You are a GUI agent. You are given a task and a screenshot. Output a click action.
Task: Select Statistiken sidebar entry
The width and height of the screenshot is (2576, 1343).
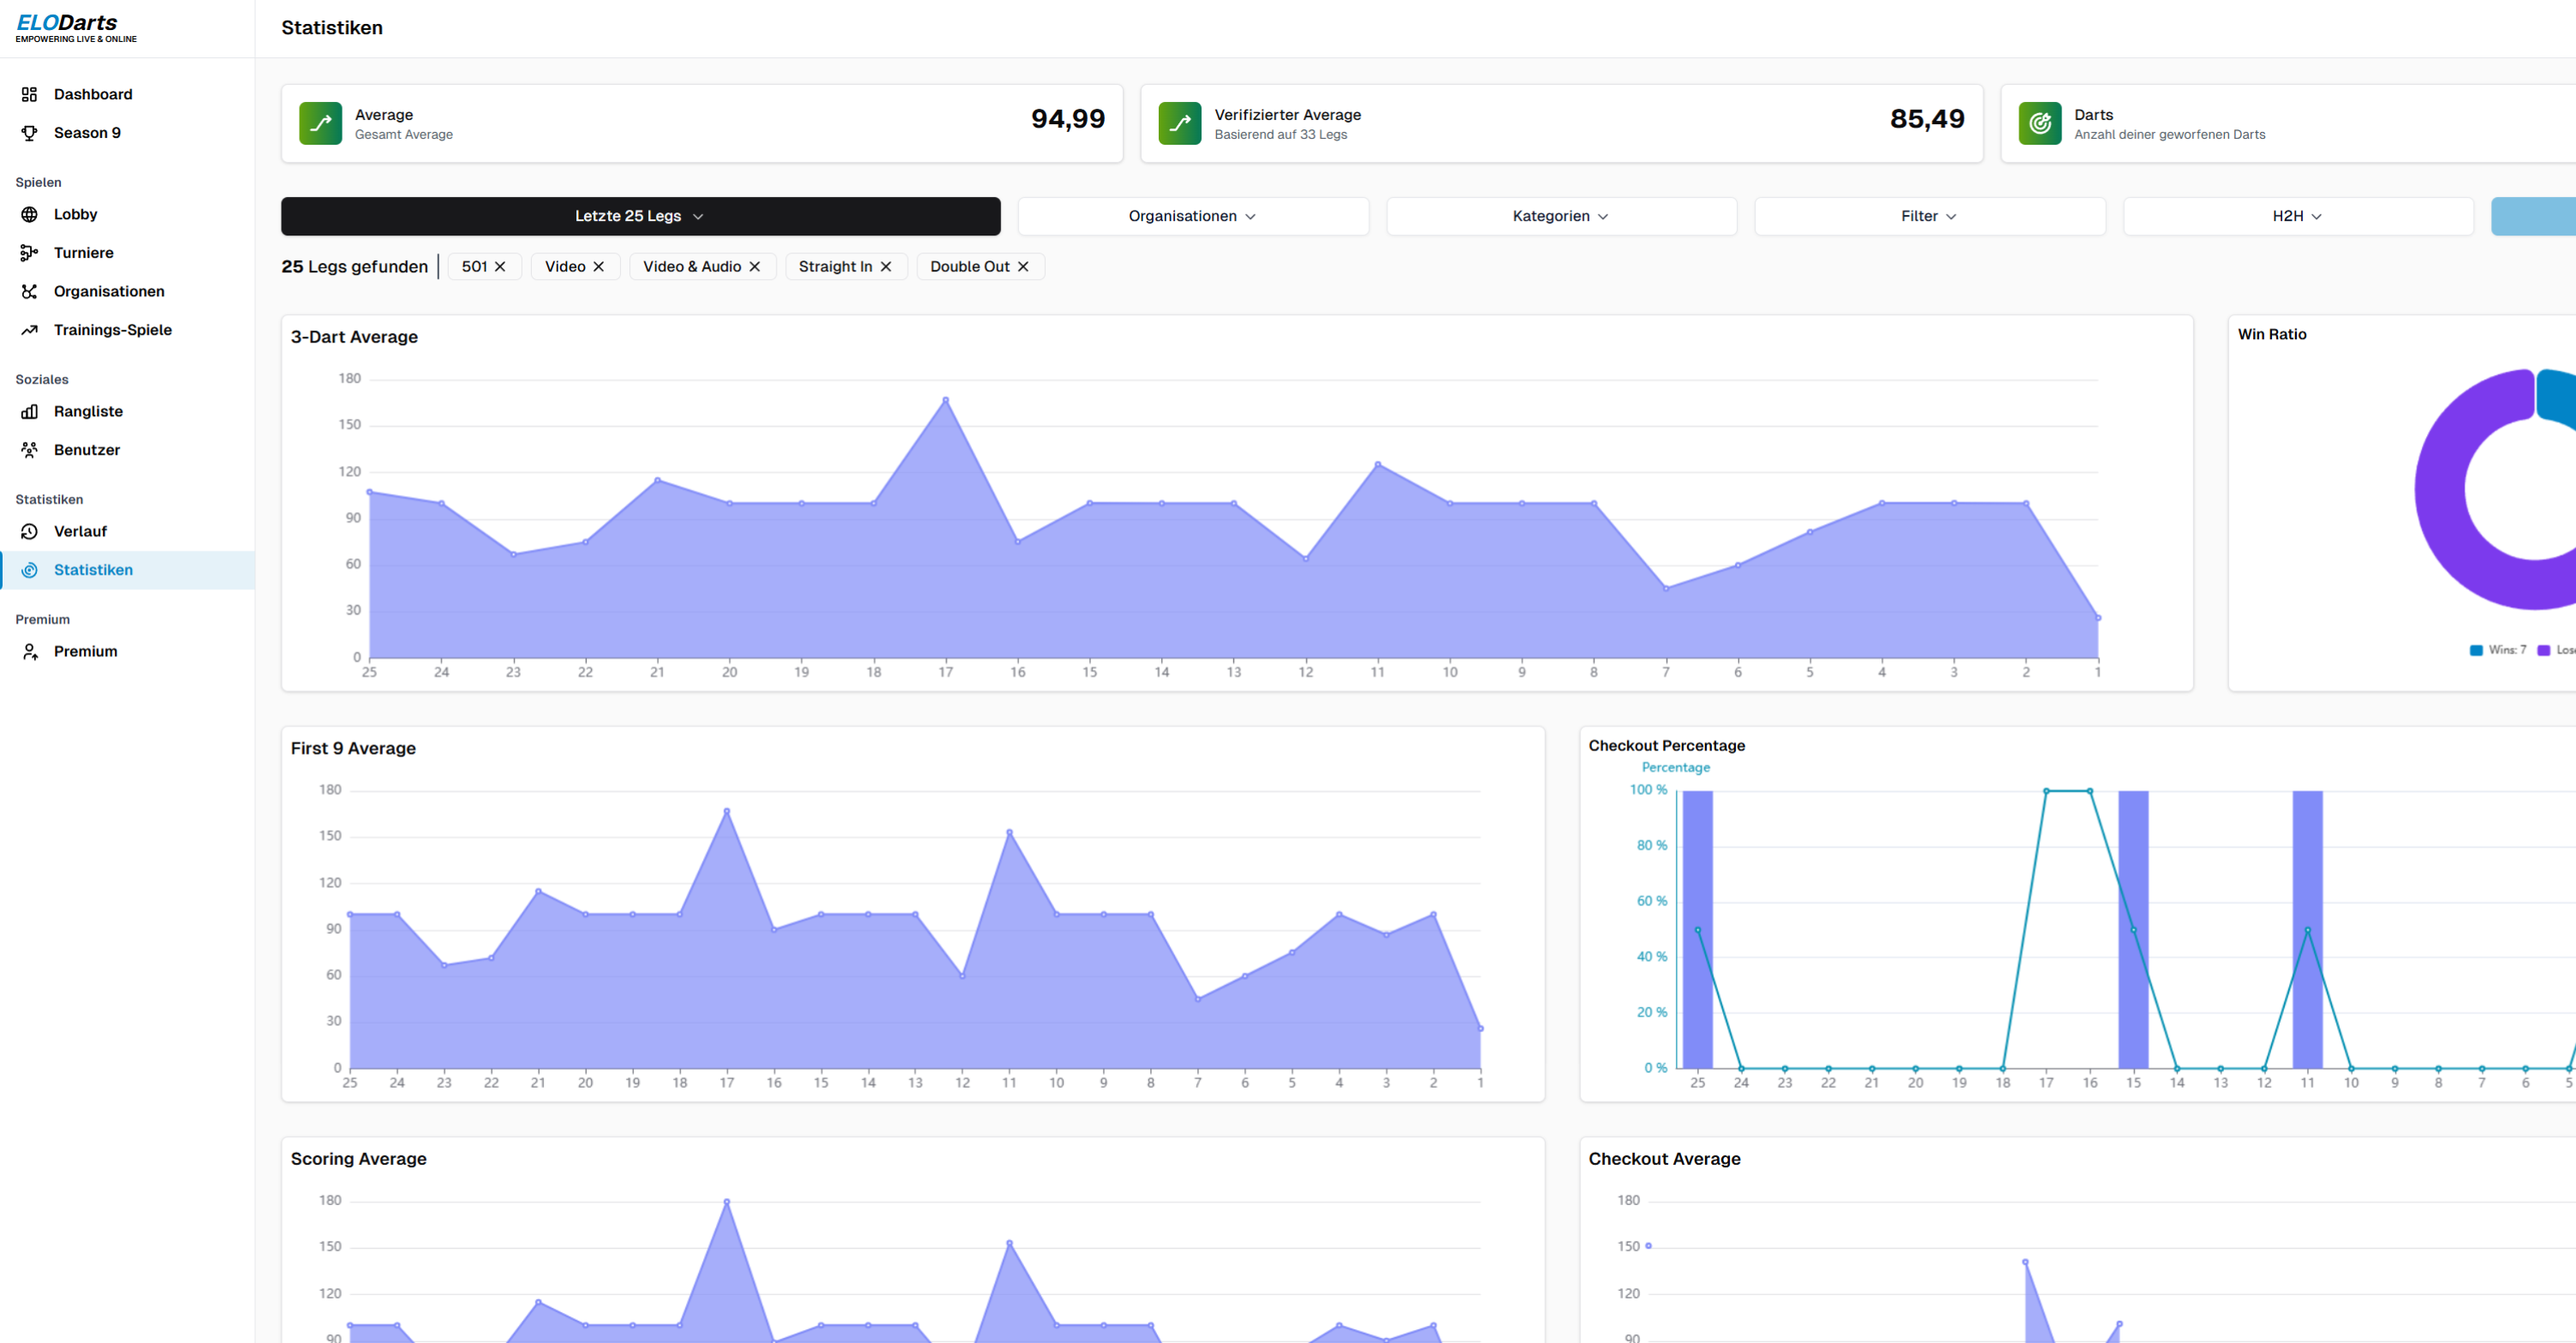click(127, 570)
